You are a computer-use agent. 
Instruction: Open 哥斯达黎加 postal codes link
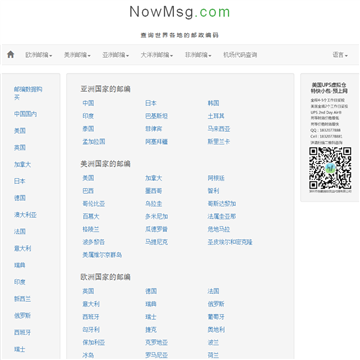coord(222,204)
